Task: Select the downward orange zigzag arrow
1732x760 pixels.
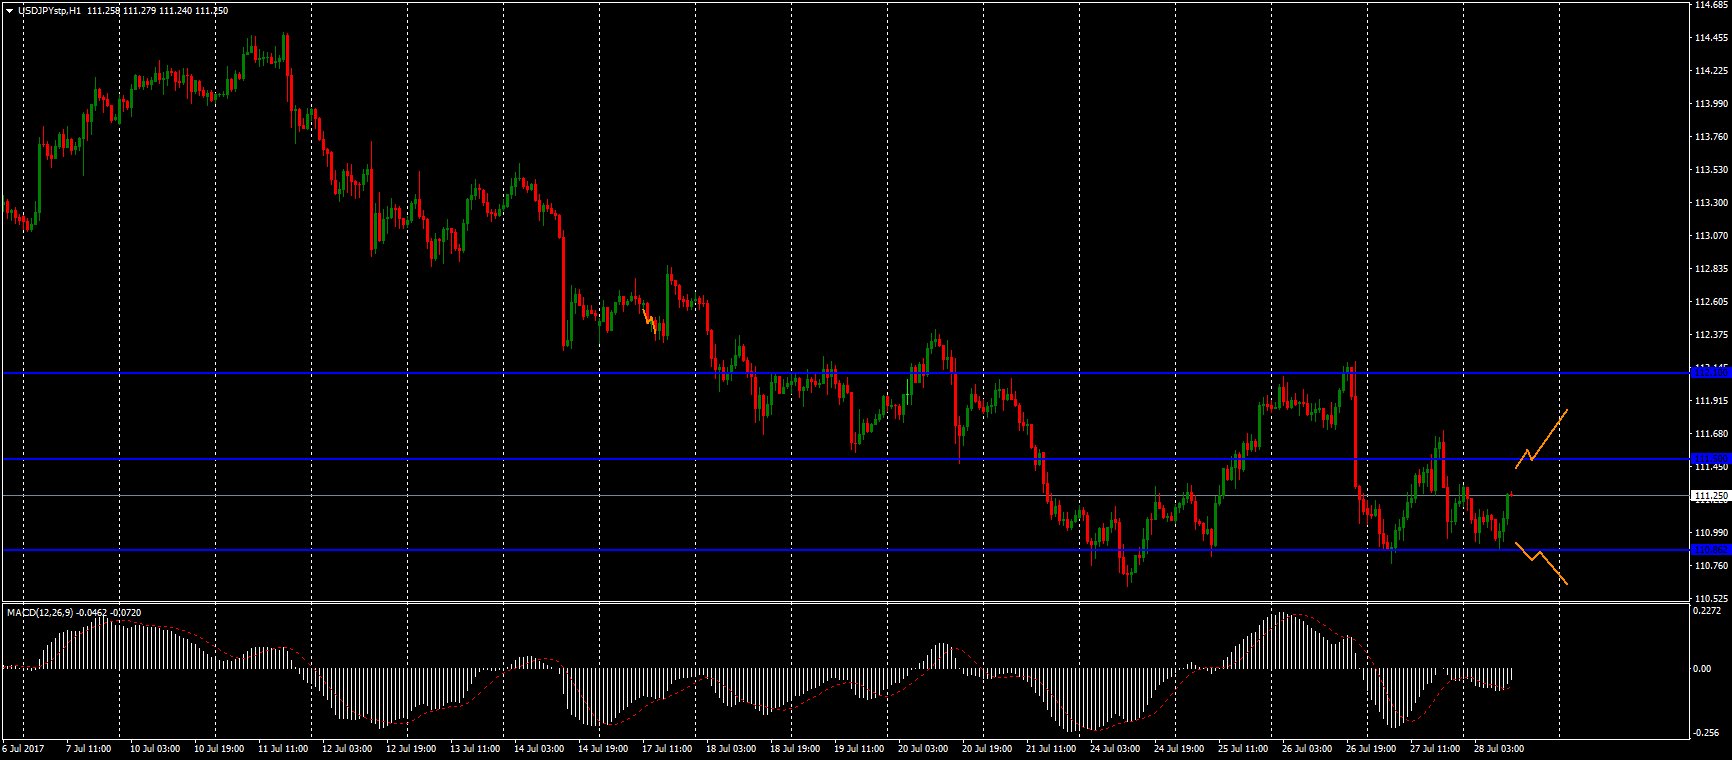Action: pyautogui.click(x=1541, y=563)
